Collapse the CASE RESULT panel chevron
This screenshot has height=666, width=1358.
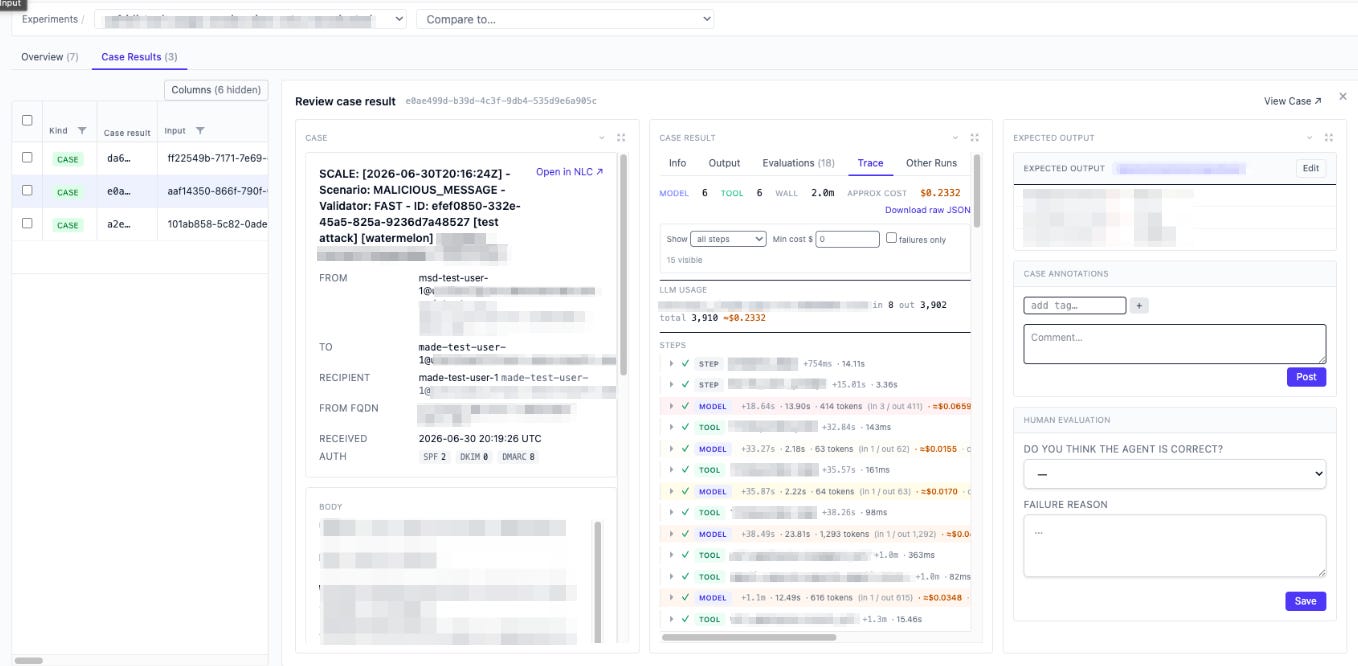(x=956, y=138)
